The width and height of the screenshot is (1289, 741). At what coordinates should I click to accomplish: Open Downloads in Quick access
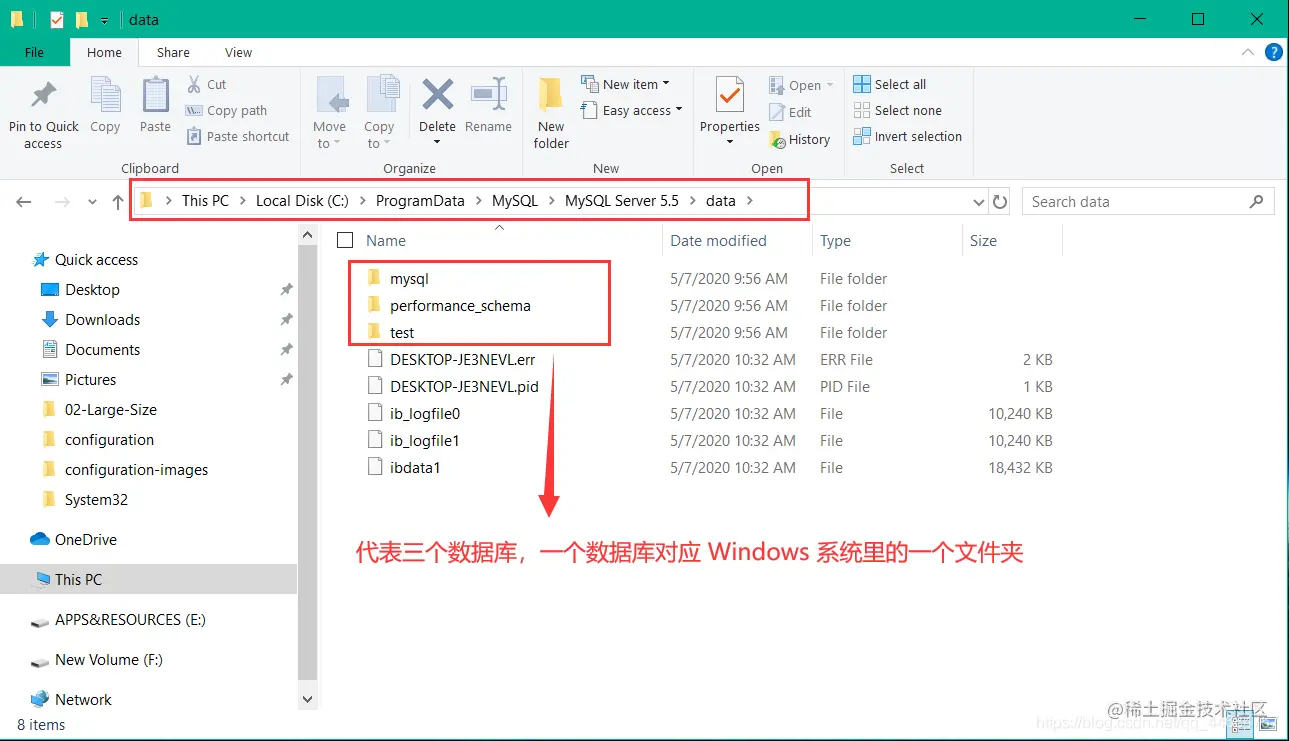(102, 320)
